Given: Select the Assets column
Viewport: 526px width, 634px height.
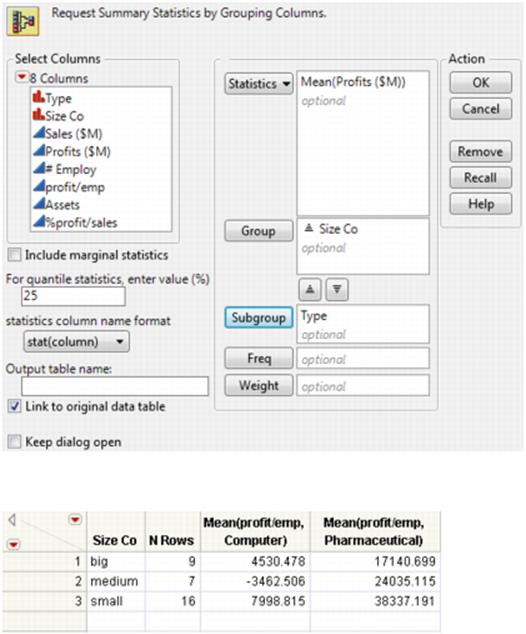Looking at the screenshot, I should click(x=62, y=205).
